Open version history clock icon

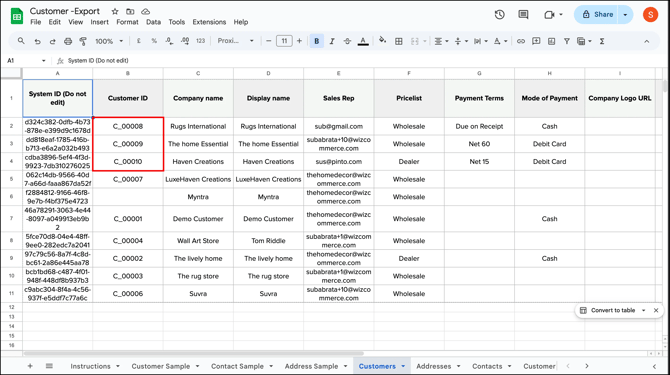[500, 15]
